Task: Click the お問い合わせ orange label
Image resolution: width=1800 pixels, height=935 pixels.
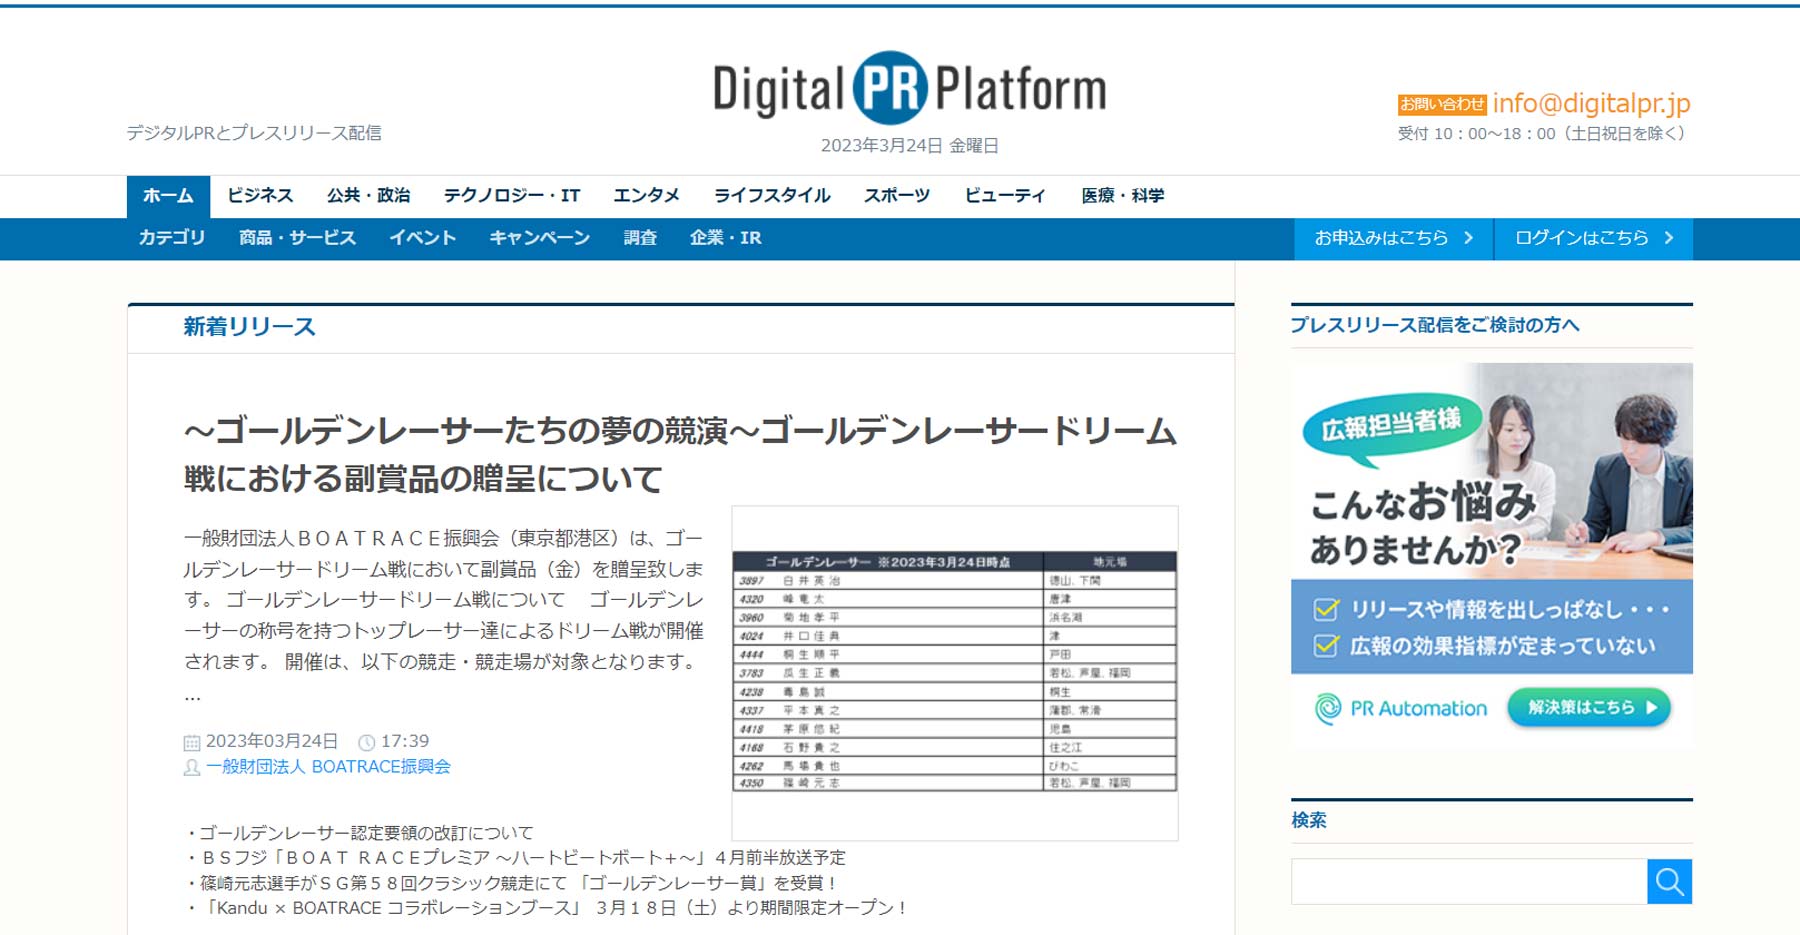Action: point(1442,104)
